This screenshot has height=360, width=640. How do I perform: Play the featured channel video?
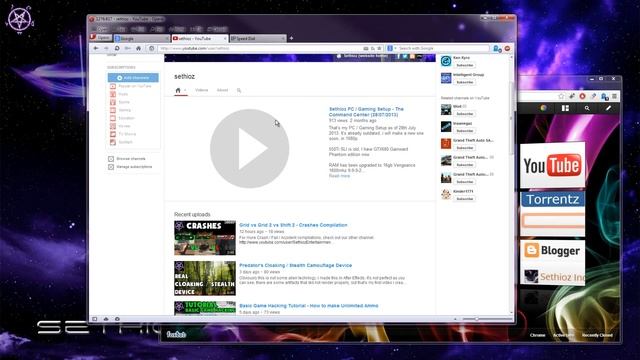[249, 149]
